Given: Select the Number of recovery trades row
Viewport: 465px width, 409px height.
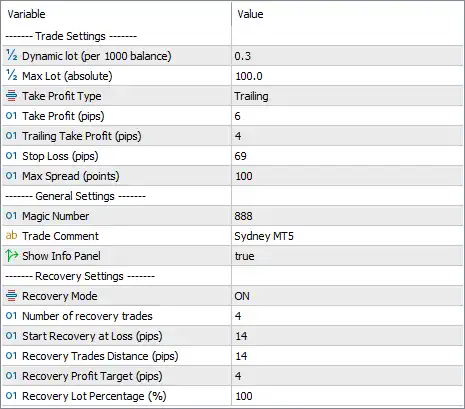Looking at the screenshot, I should 232,316.
